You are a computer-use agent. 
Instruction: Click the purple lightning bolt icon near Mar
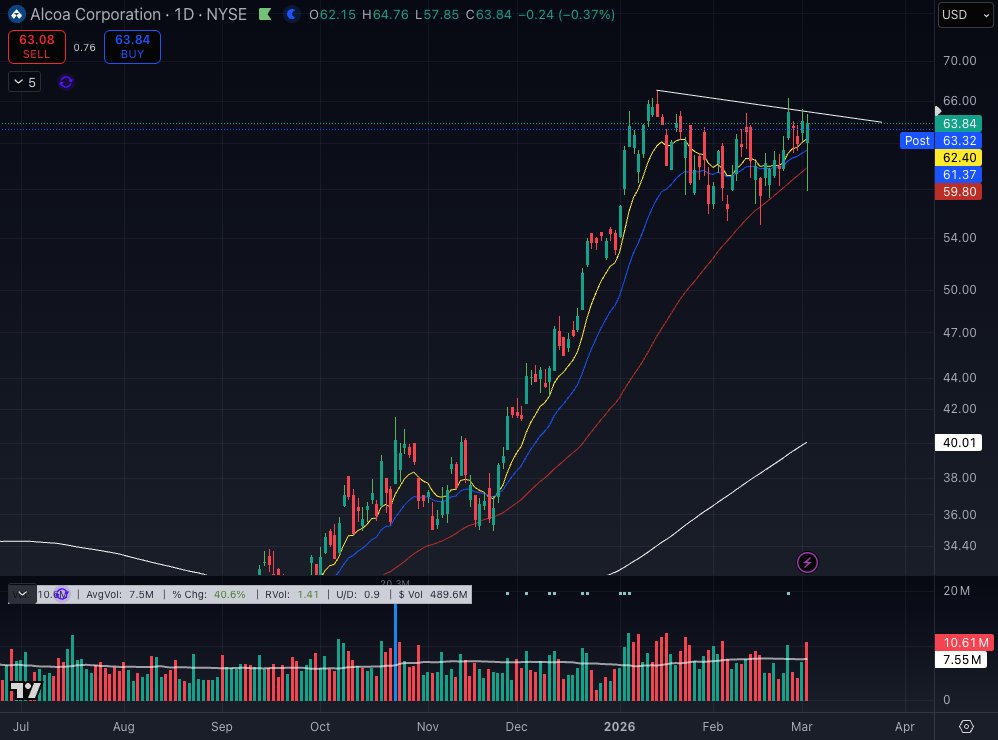point(807,562)
